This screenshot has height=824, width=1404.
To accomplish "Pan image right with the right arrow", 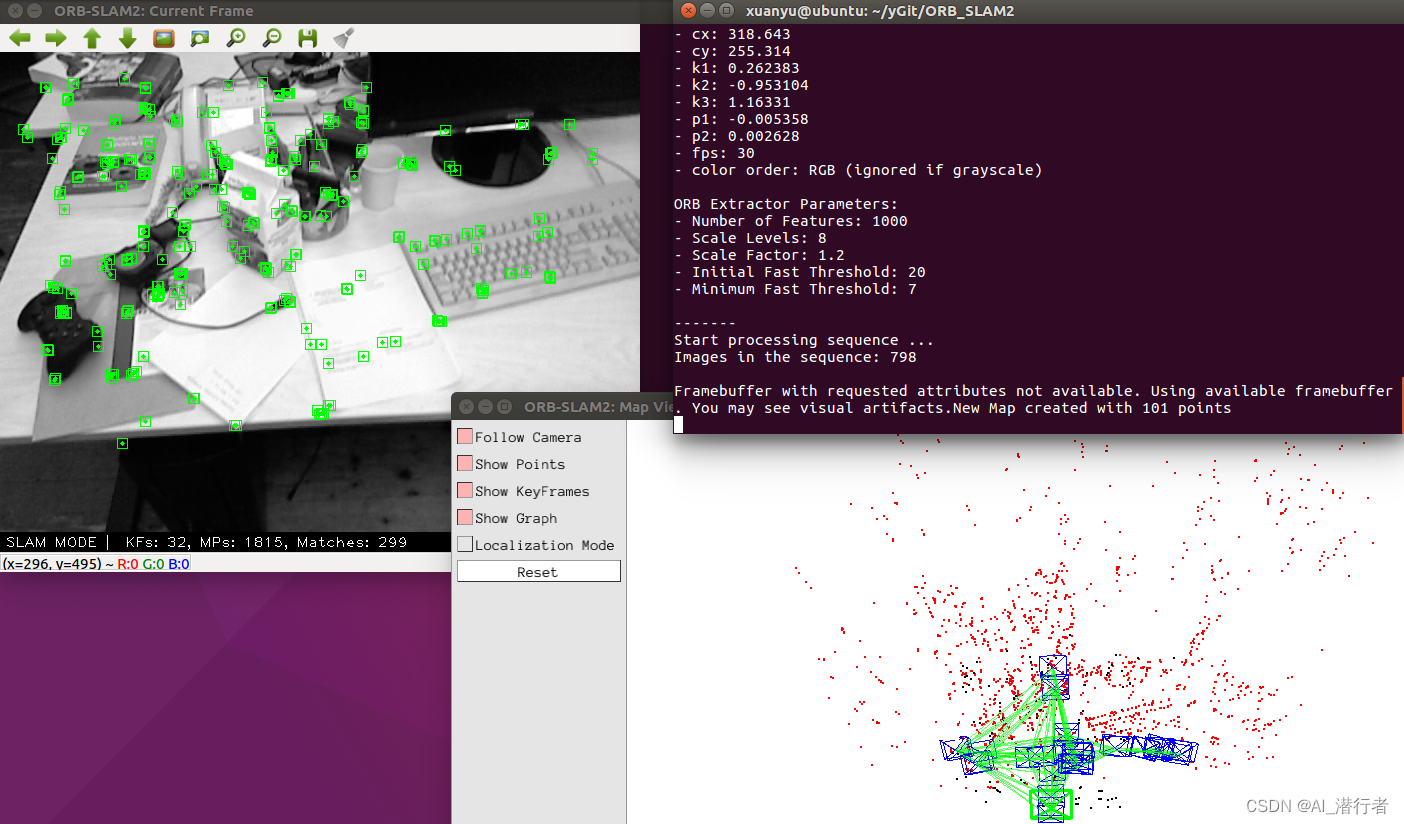I will [x=56, y=38].
